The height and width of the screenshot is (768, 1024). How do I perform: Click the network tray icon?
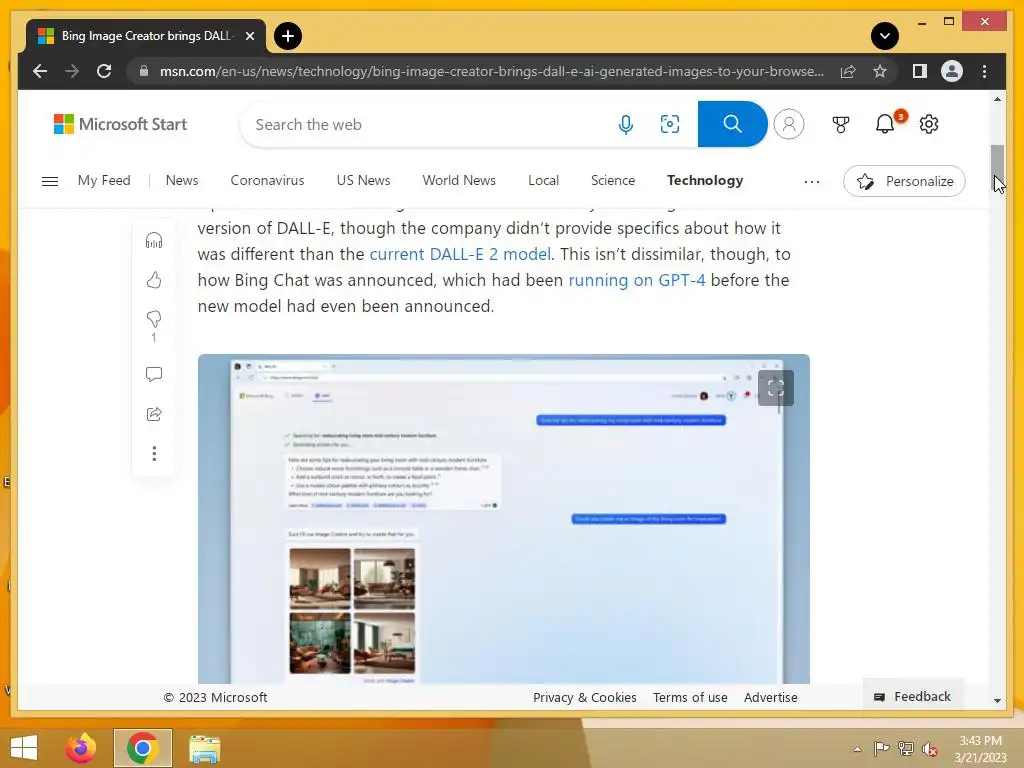pyautogui.click(x=906, y=749)
